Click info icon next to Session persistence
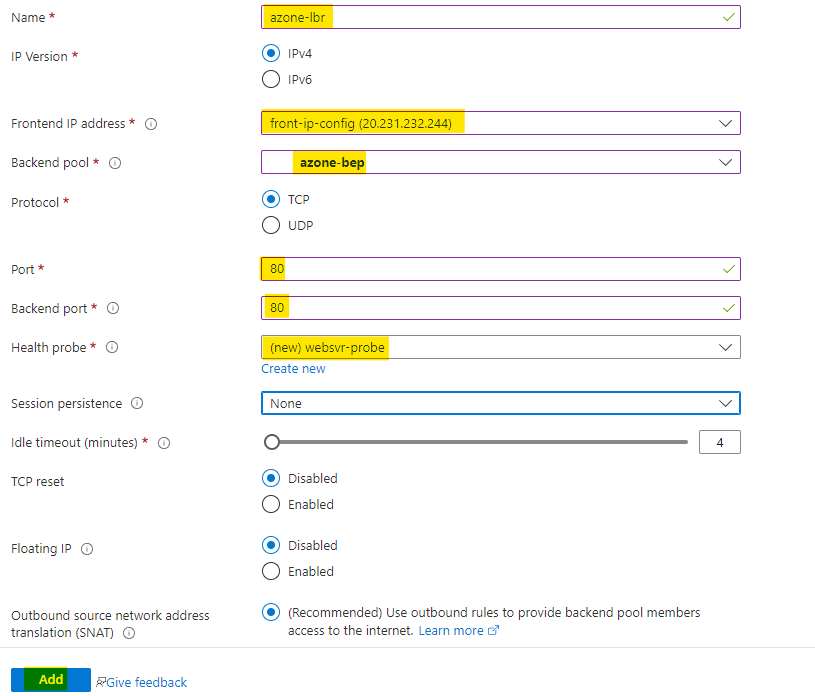 [137, 404]
